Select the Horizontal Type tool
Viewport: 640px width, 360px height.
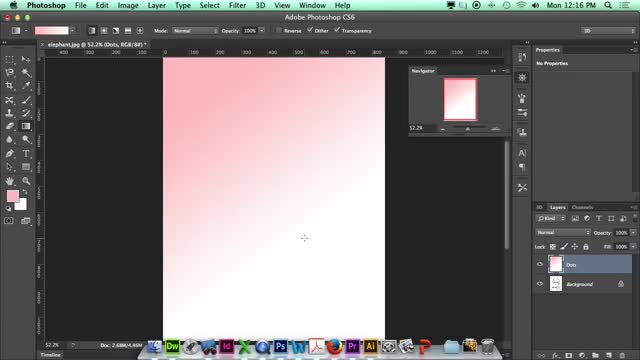[x=26, y=153]
